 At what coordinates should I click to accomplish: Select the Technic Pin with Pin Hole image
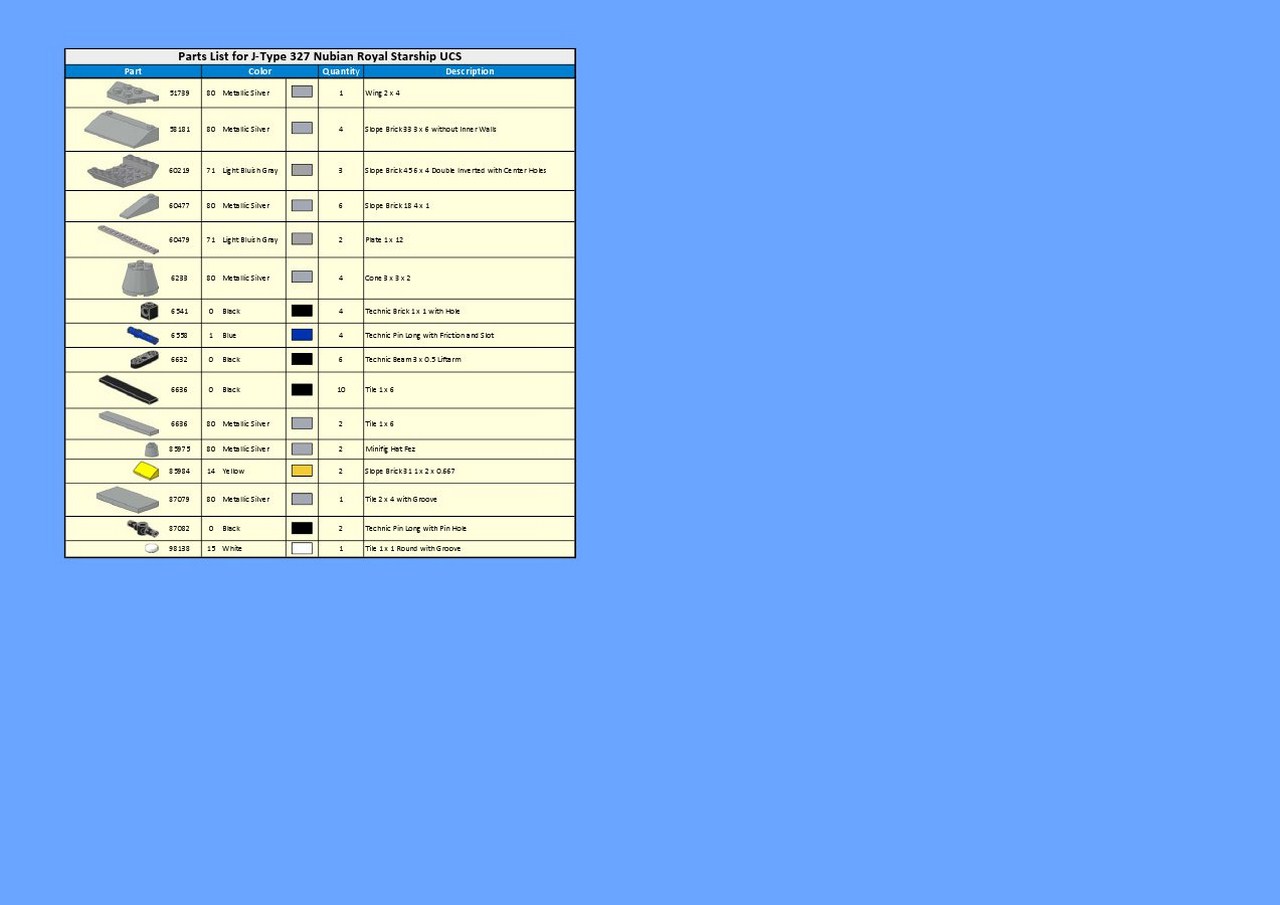tap(143, 528)
